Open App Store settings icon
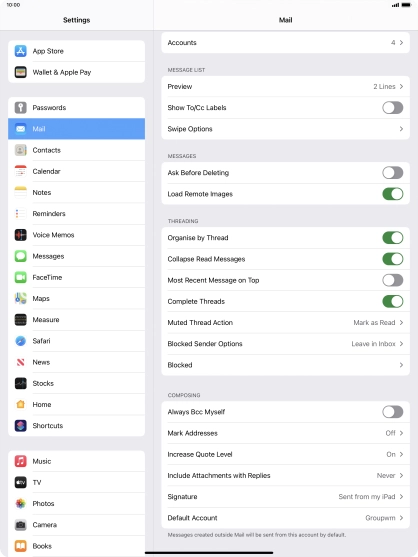Viewport: 418px width, 557px height. click(21, 51)
